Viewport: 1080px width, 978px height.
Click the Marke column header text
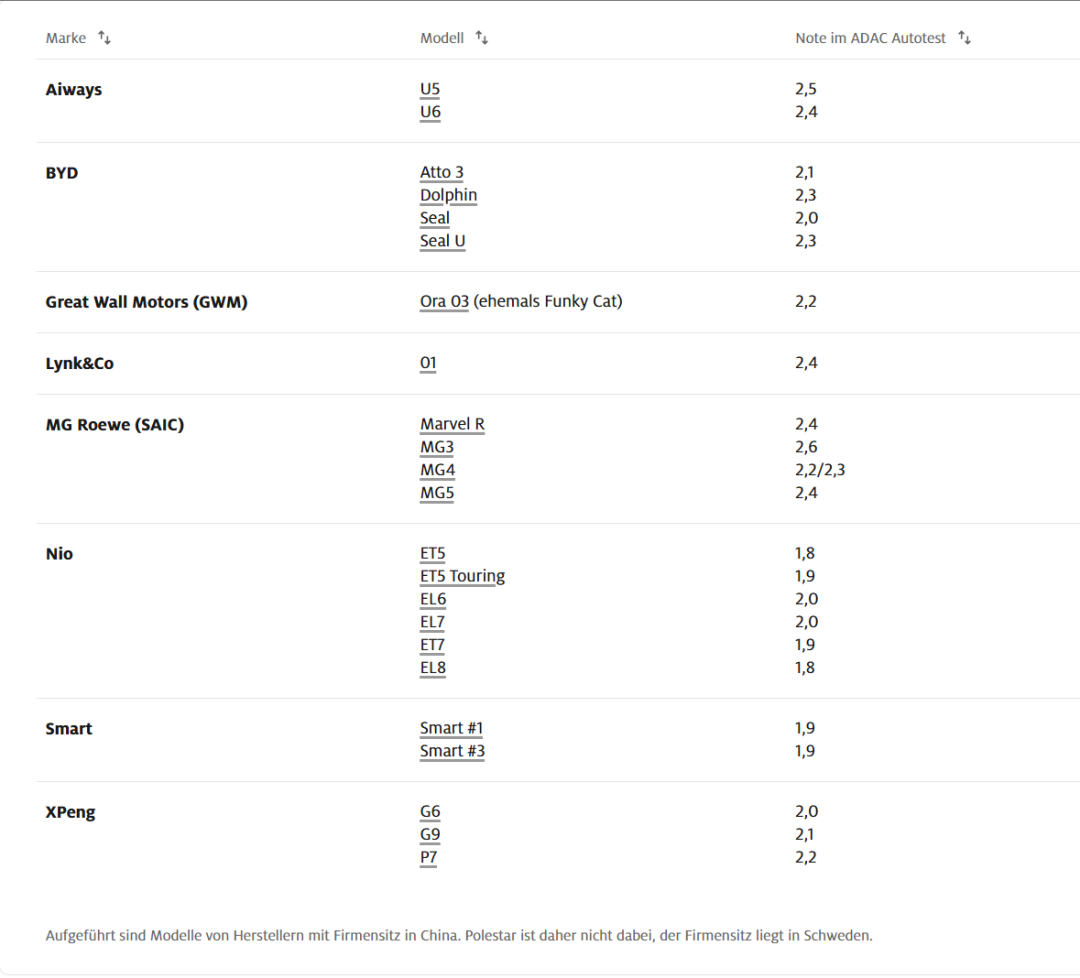click(65, 38)
